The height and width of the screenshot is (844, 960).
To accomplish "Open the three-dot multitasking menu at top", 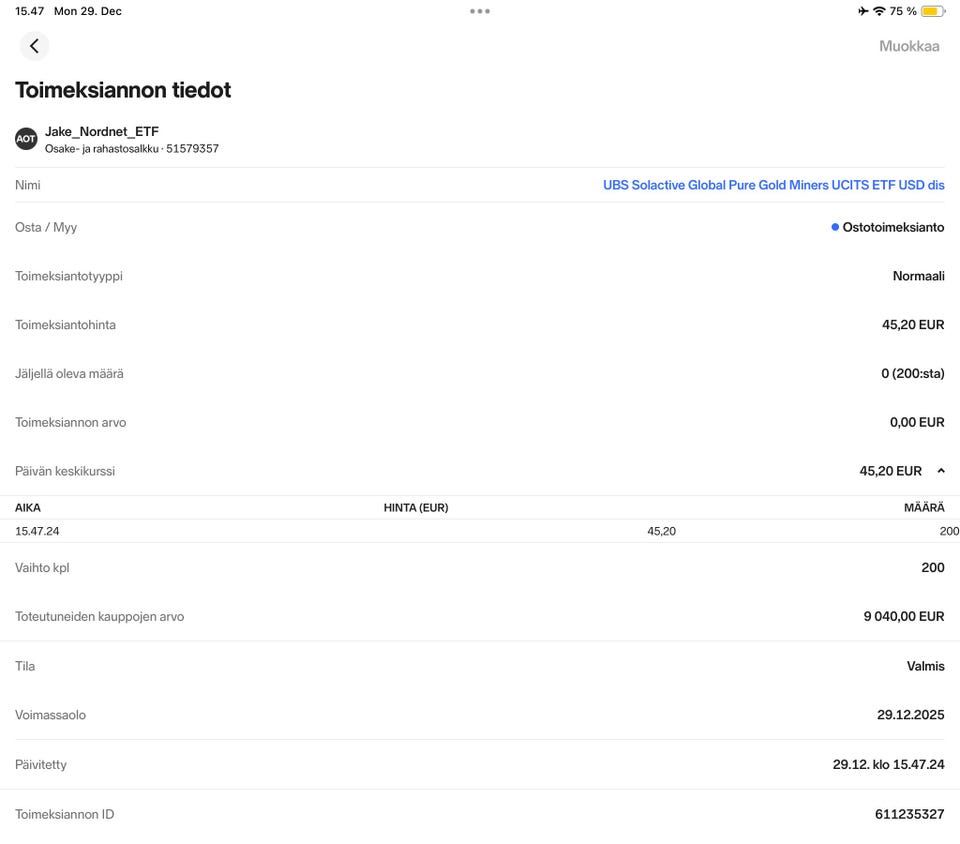I will pyautogui.click(x=480, y=11).
